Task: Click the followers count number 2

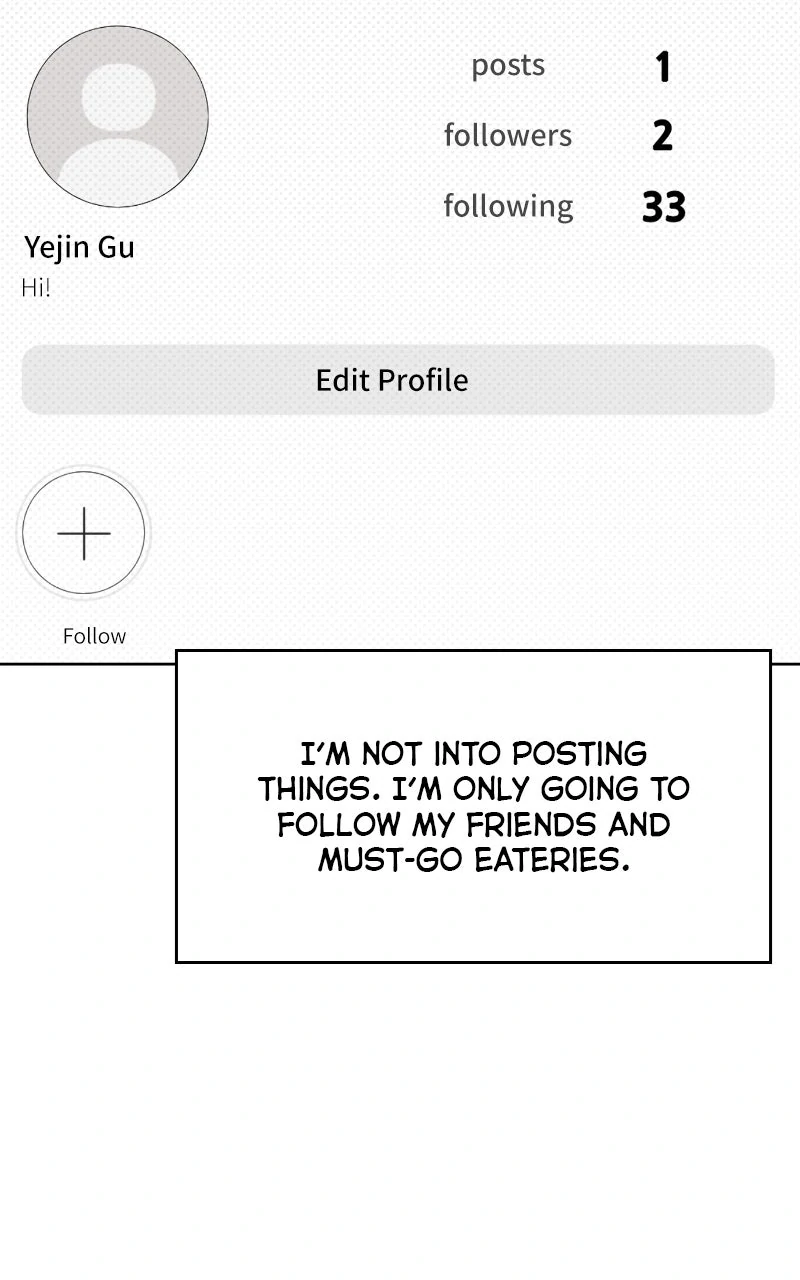Action: 662,136
